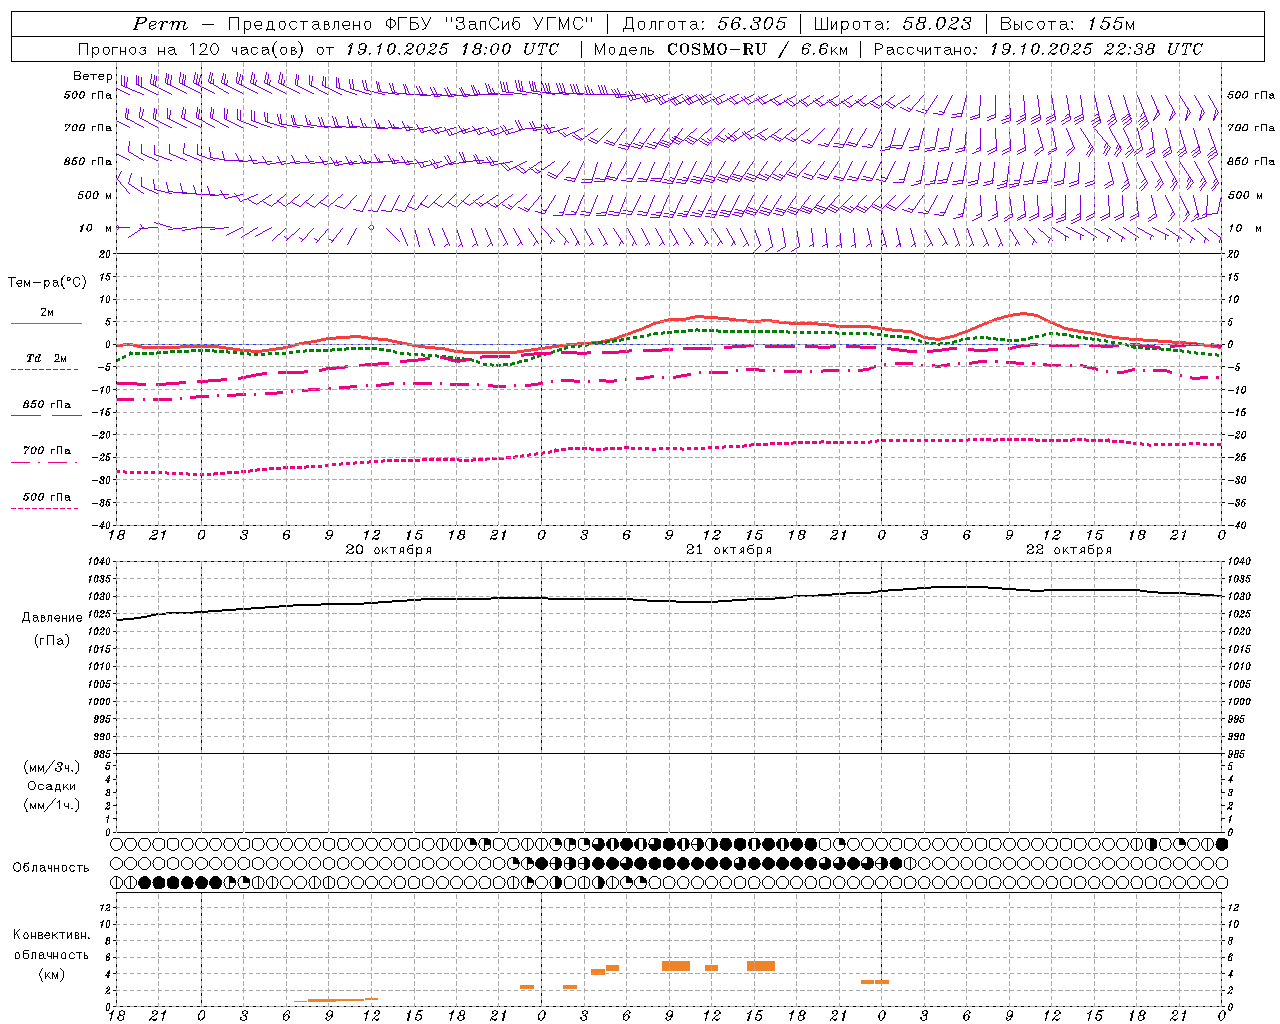Click the "Облачность" cloudiness label
This screenshot has width=1280, height=1024.
click(51, 868)
